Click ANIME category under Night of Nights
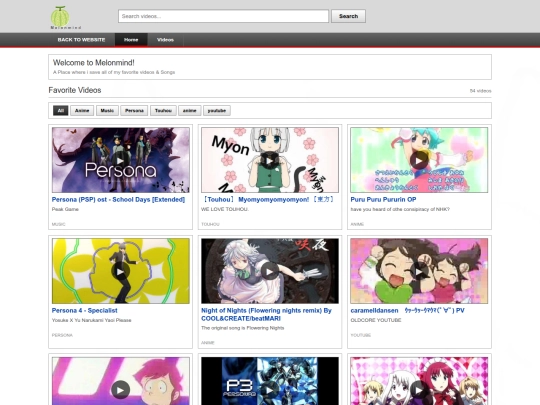The width and height of the screenshot is (540, 405). [208, 343]
